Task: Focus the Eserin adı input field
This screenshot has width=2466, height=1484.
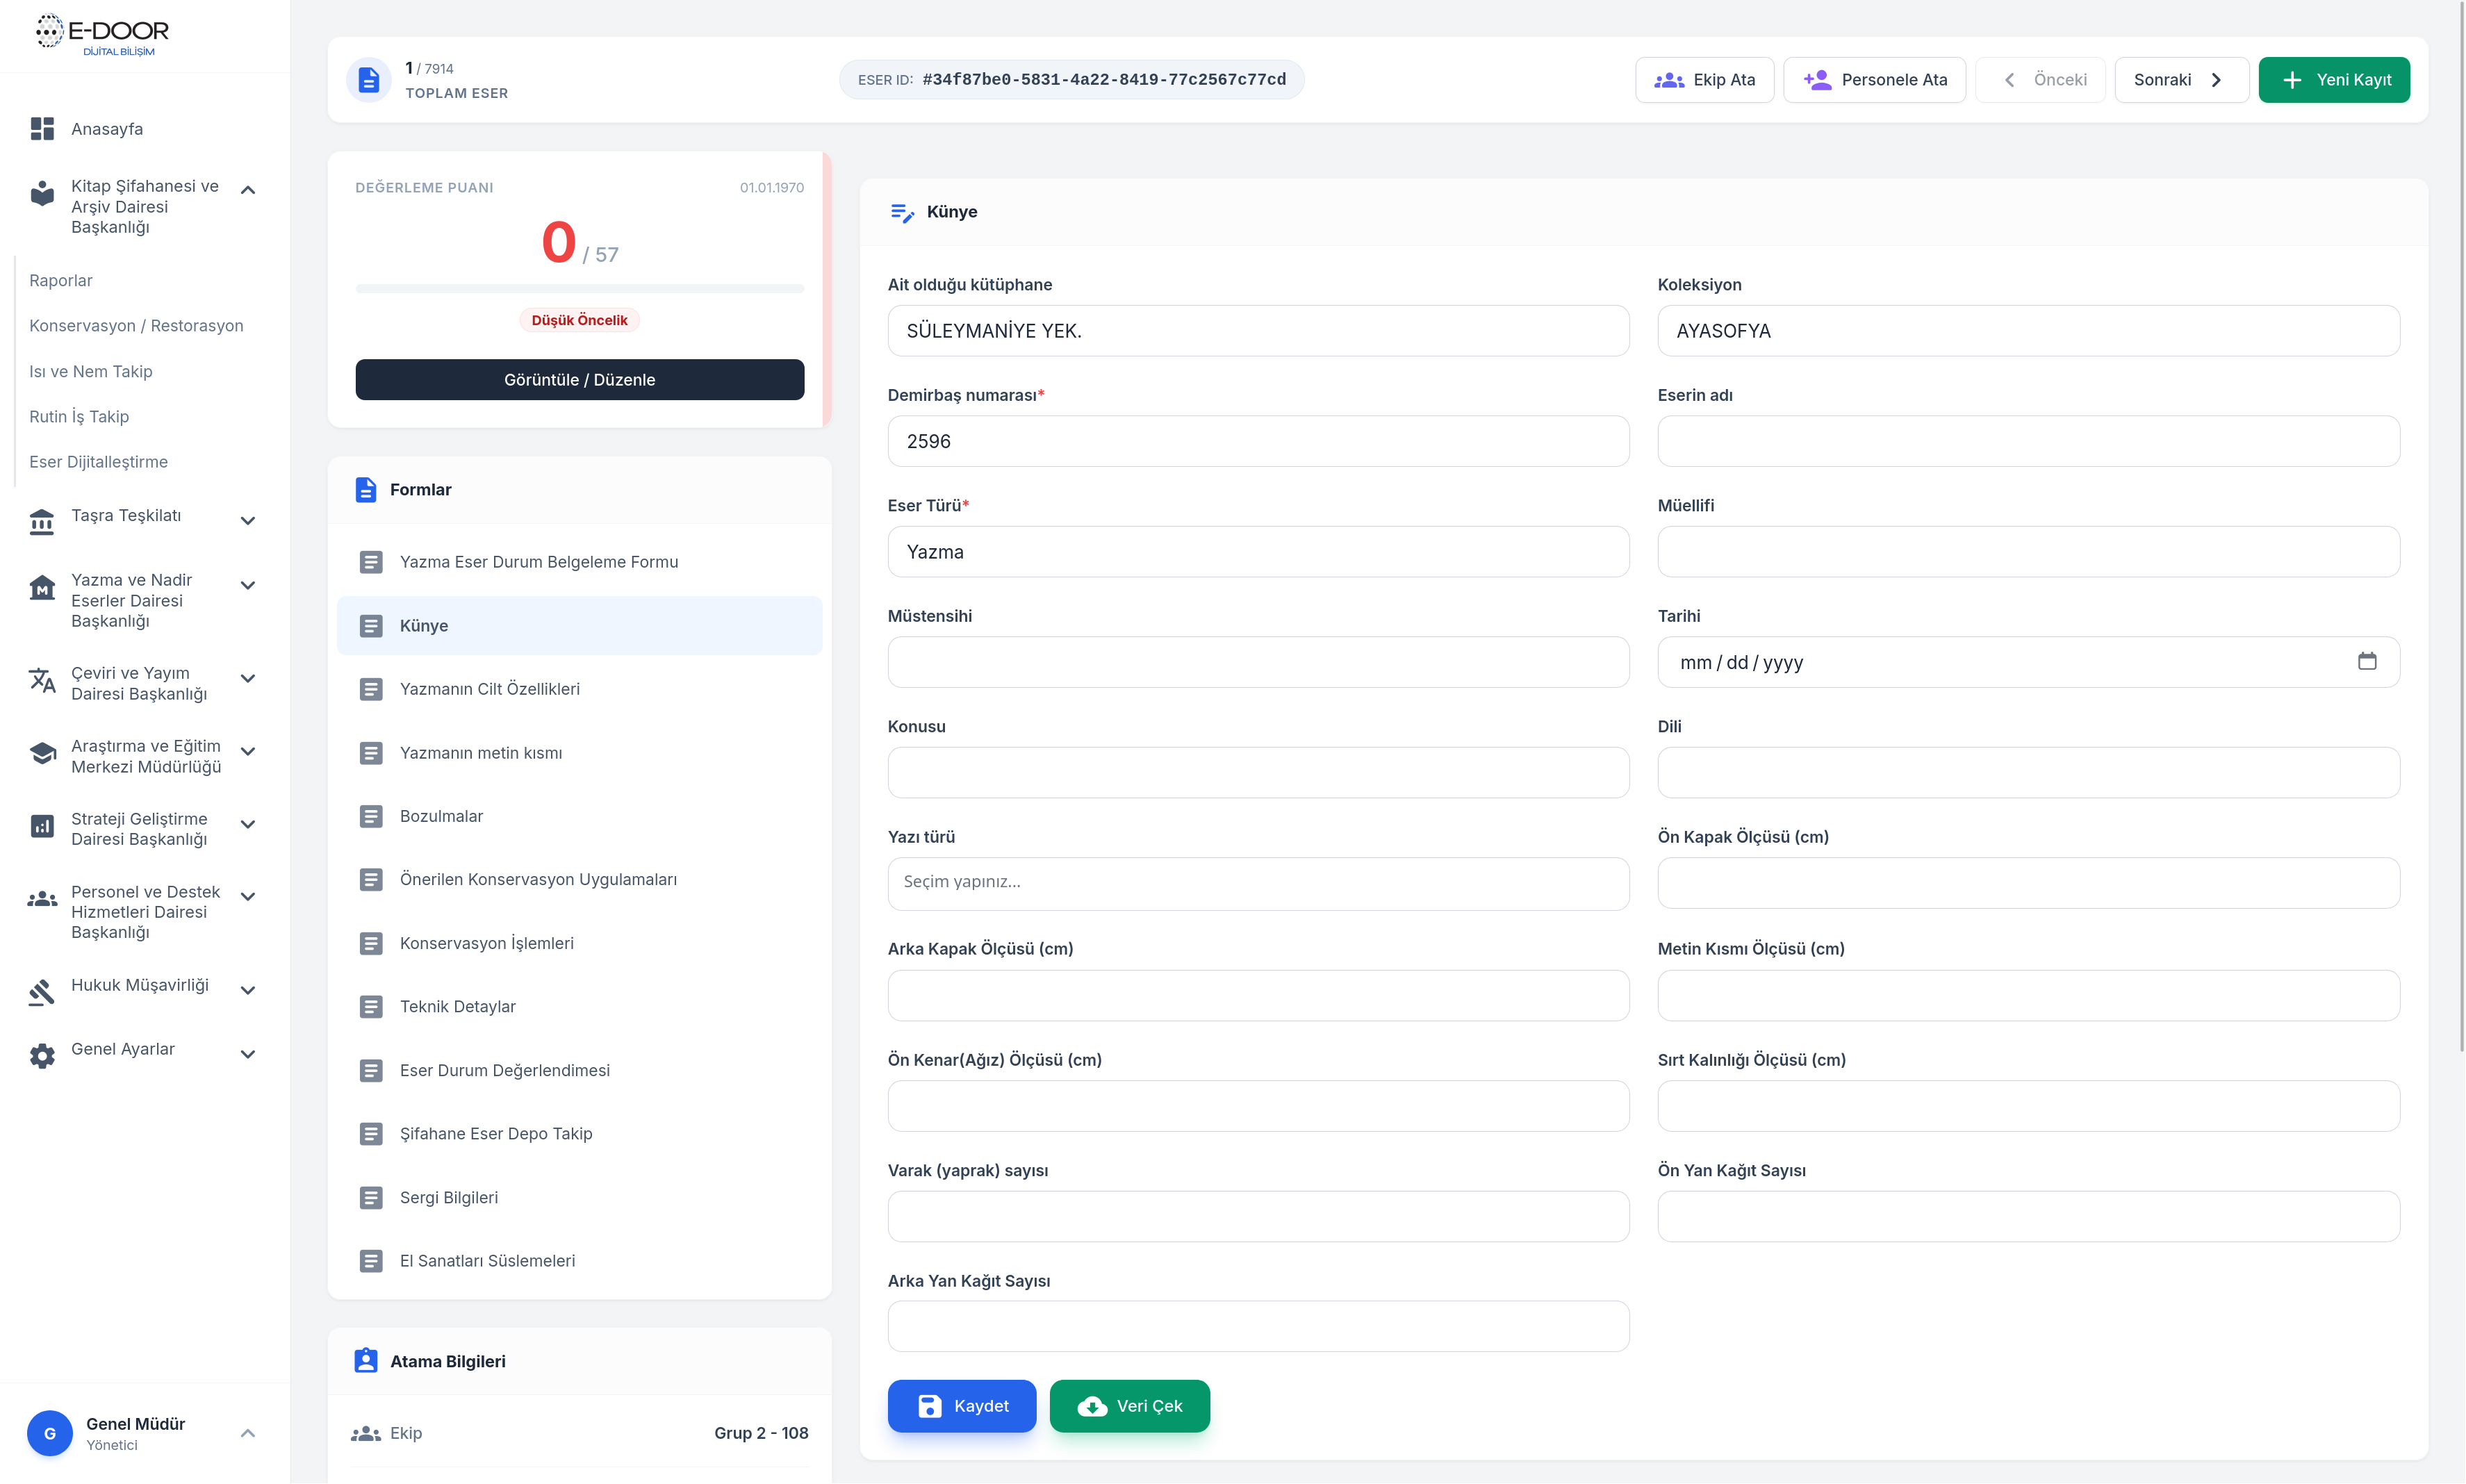Action: (x=2028, y=441)
